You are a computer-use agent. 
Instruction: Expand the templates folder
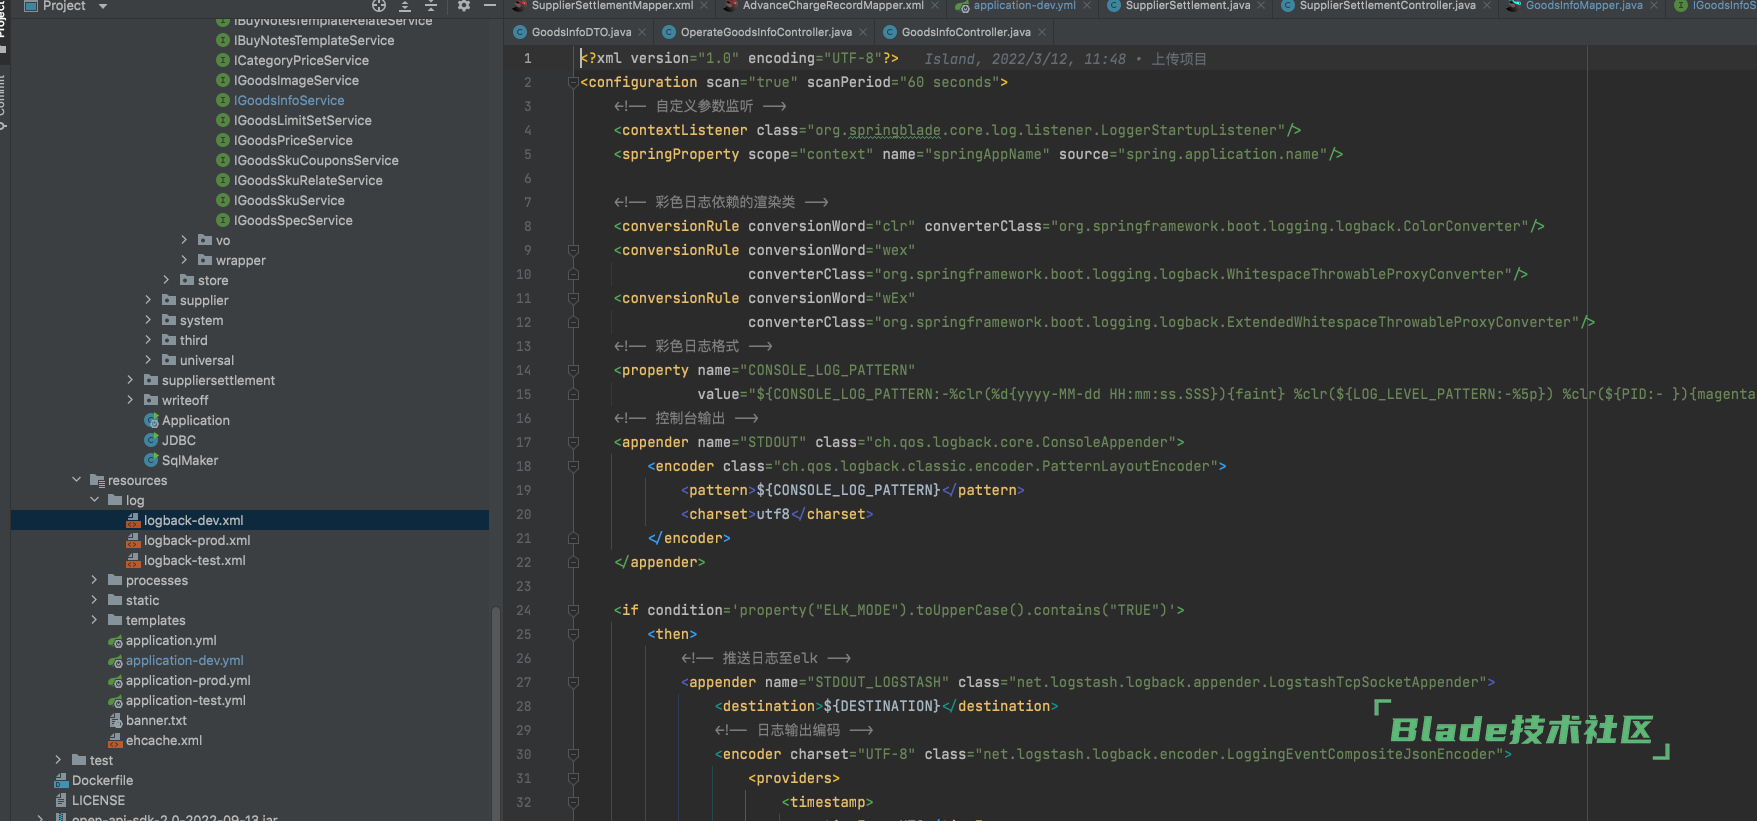click(94, 620)
